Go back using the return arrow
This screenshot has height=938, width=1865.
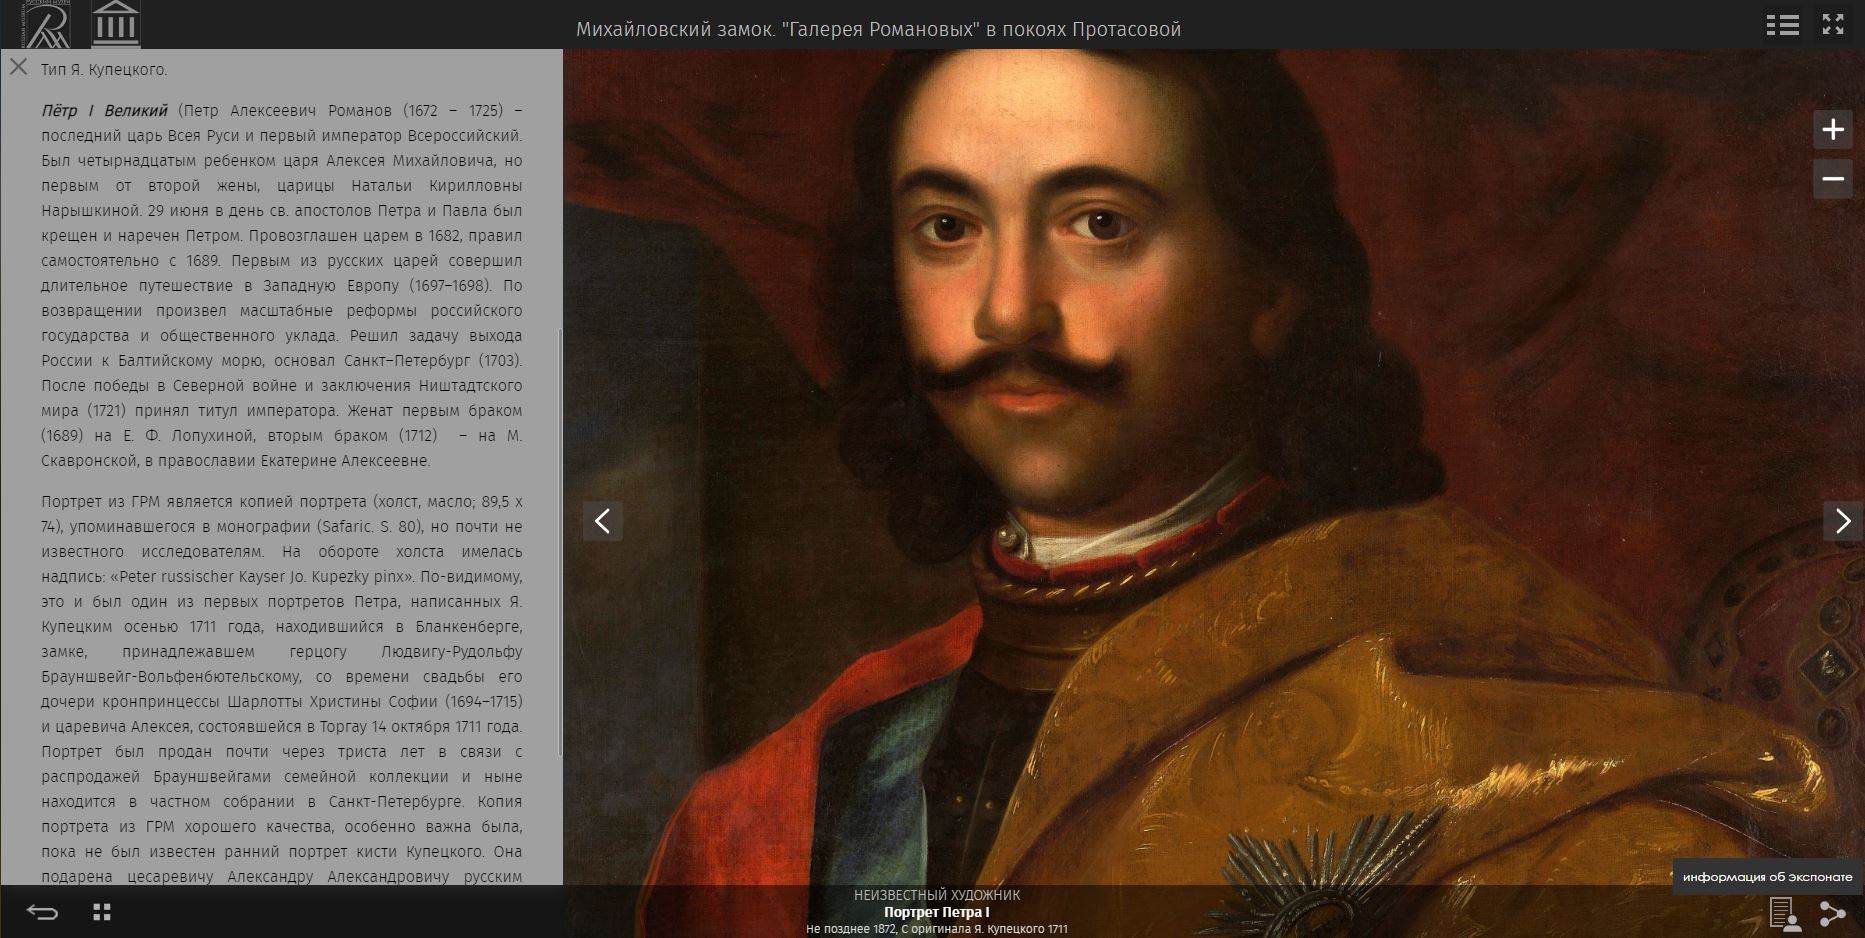coord(42,912)
